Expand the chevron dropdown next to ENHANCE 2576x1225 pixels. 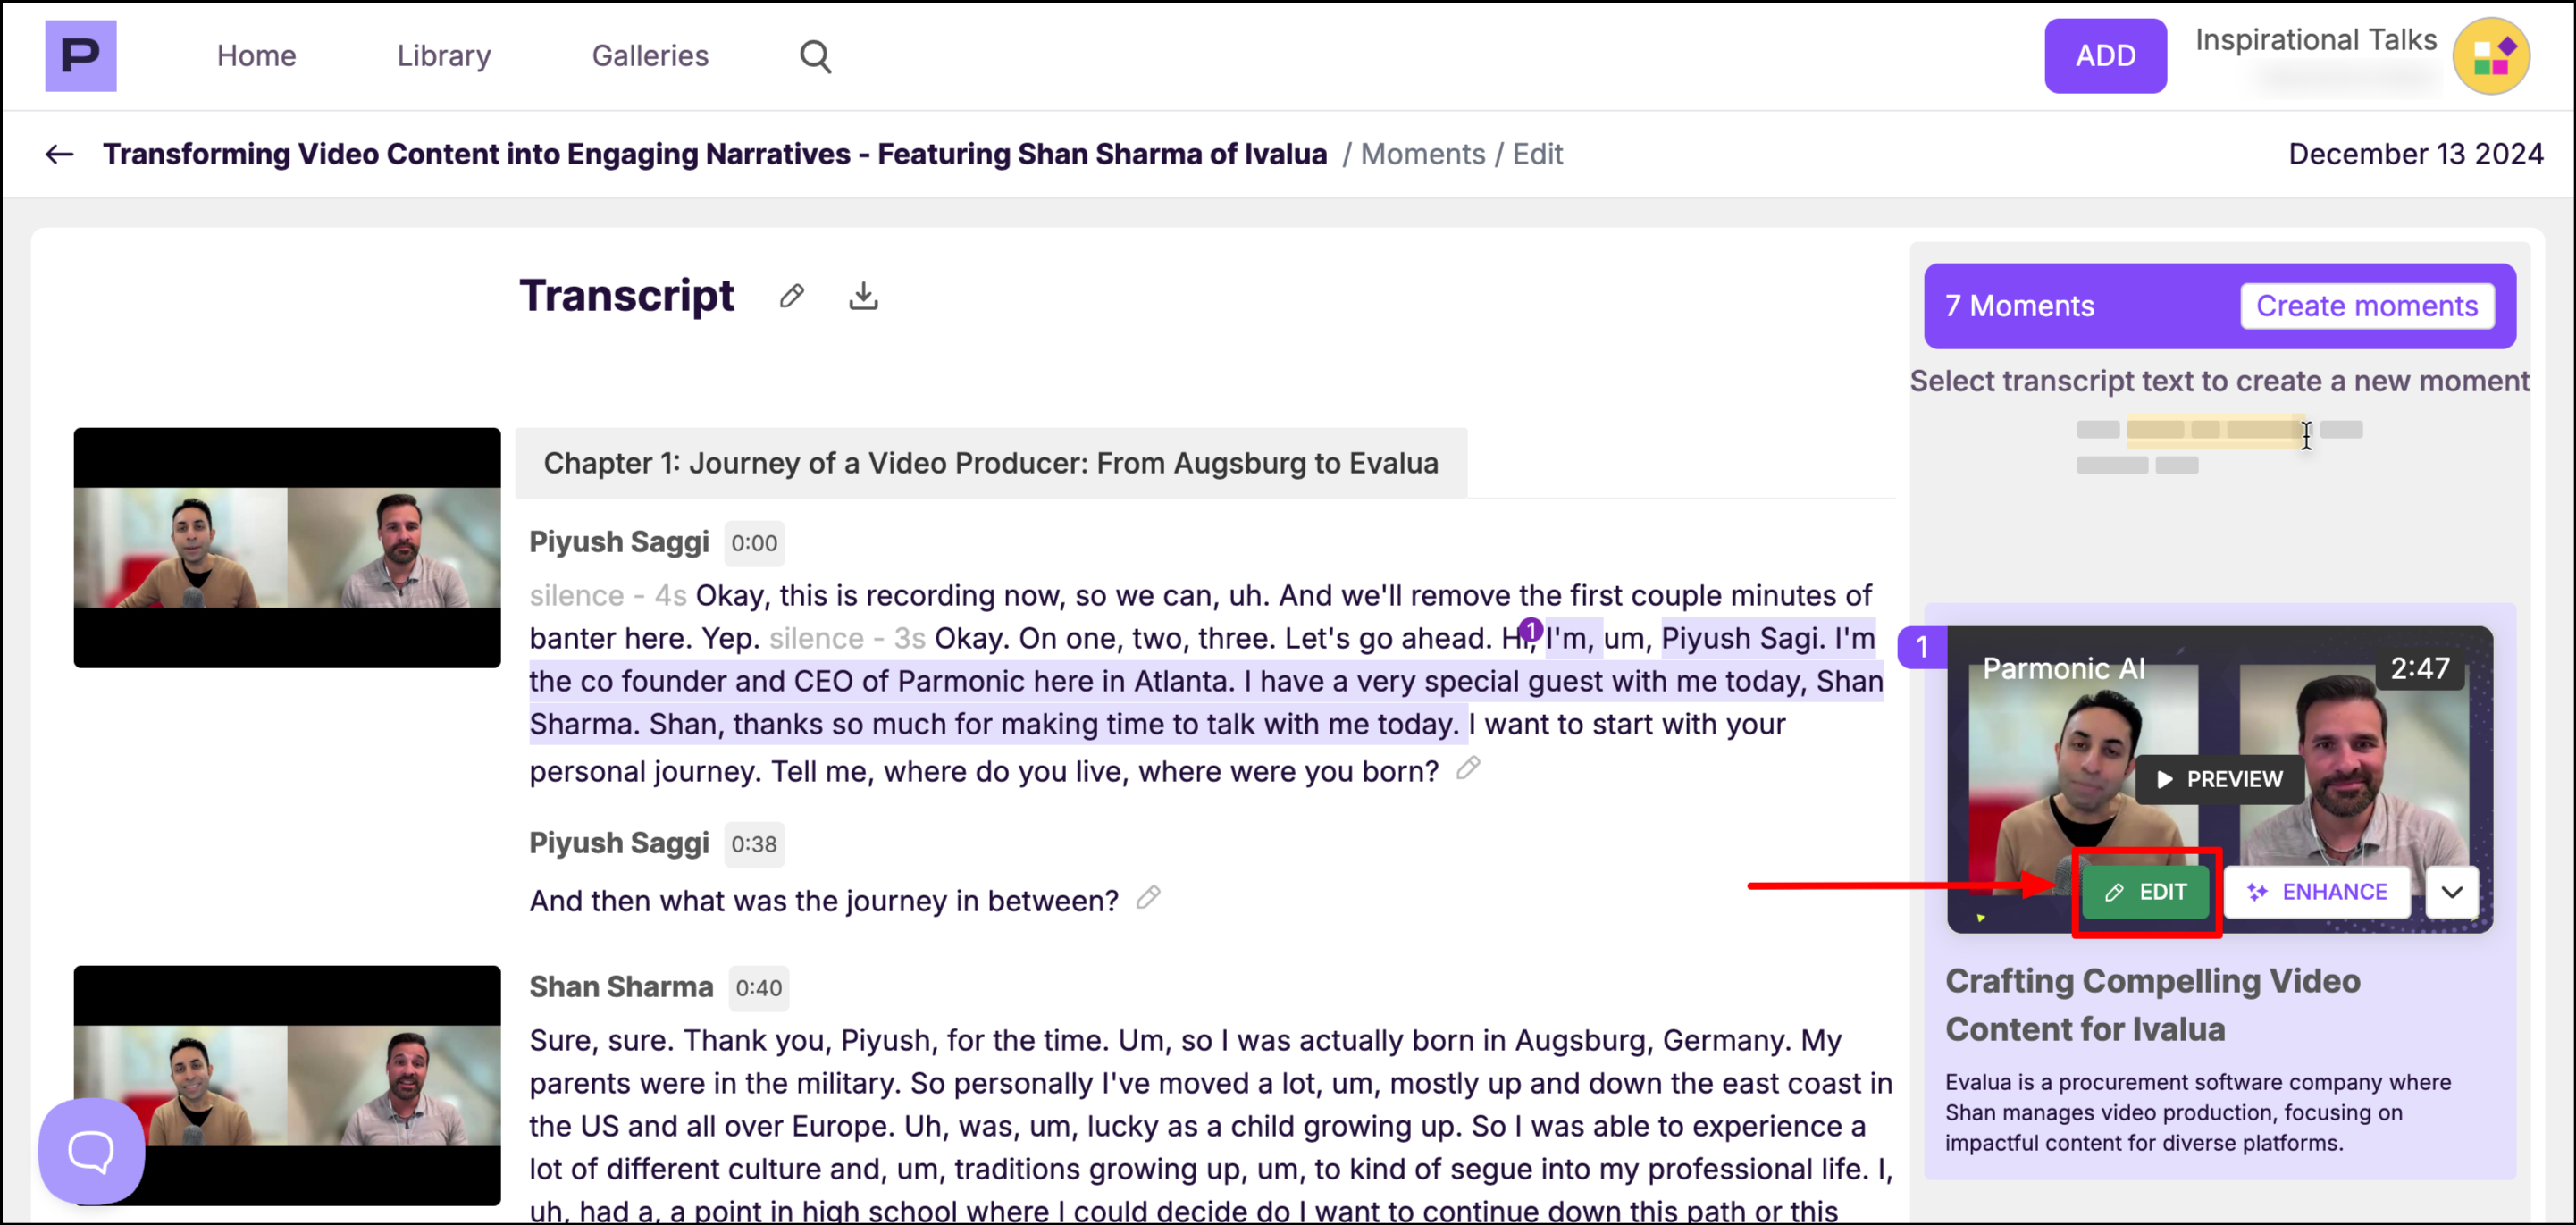(2451, 891)
